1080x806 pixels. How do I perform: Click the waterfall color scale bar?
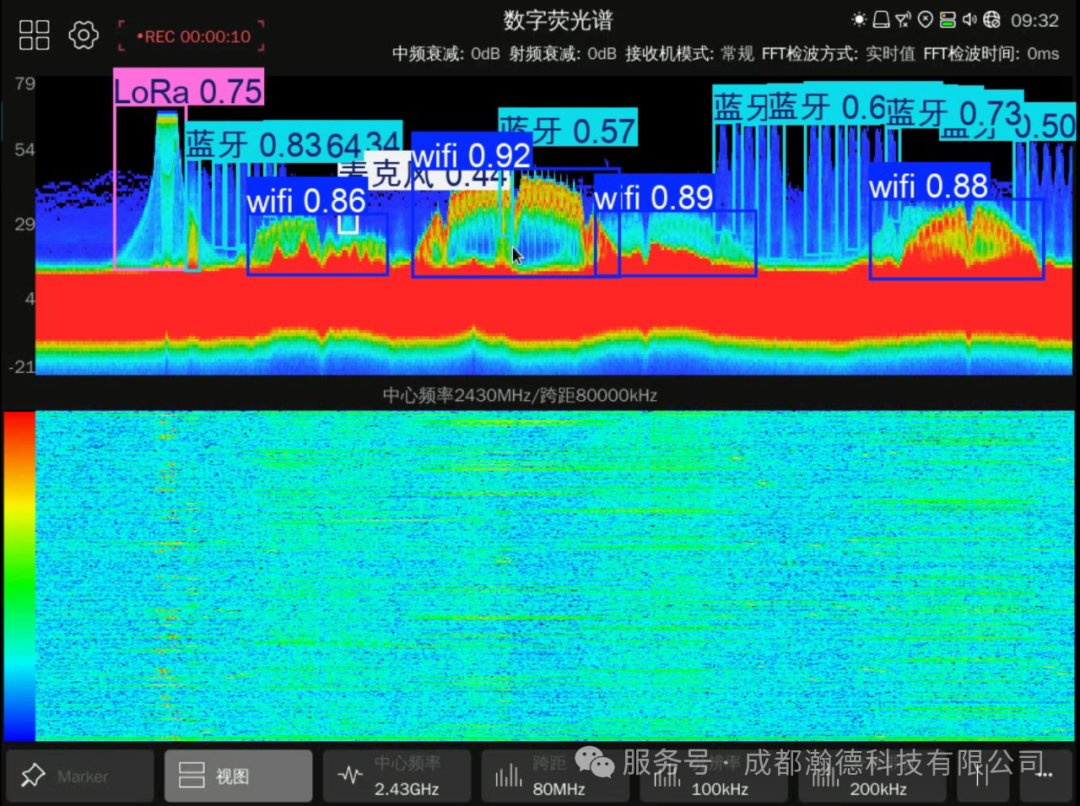19,575
